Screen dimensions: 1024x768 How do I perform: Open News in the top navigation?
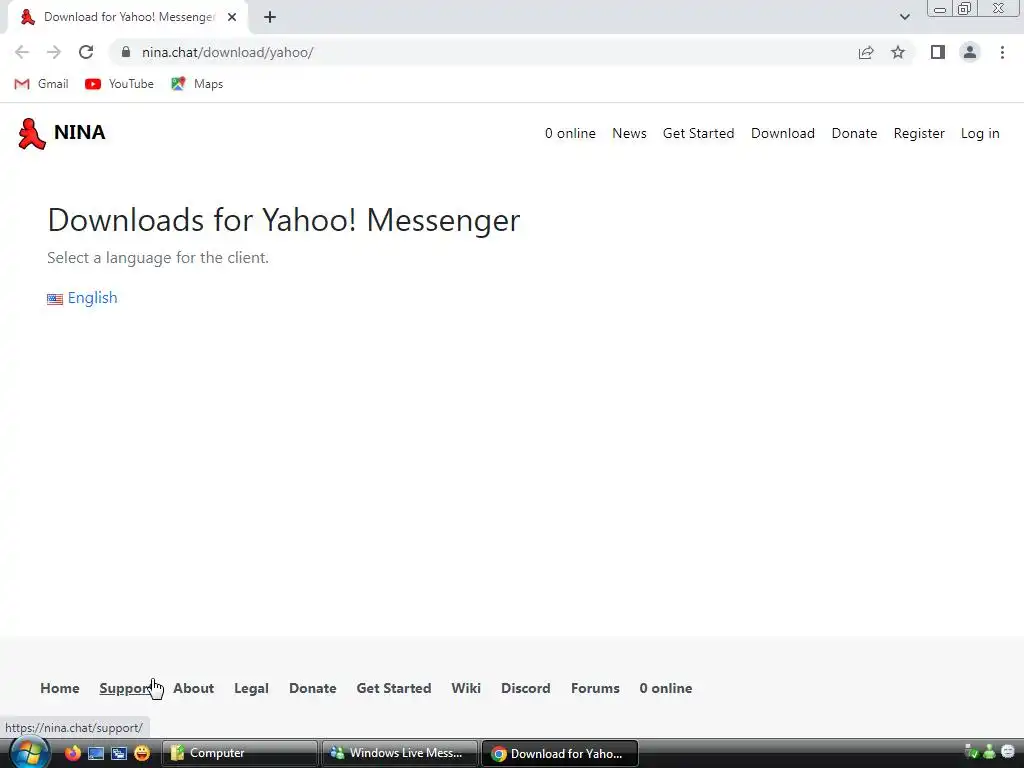[629, 133]
